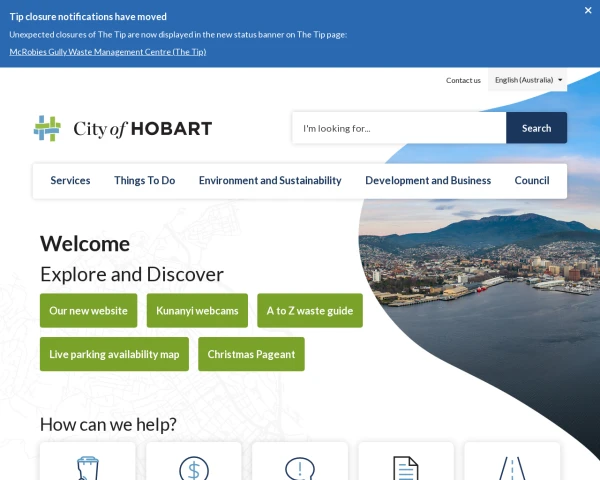Click the dollar sign payment icon
Image resolution: width=600 pixels, height=480 pixels.
click(x=194, y=466)
